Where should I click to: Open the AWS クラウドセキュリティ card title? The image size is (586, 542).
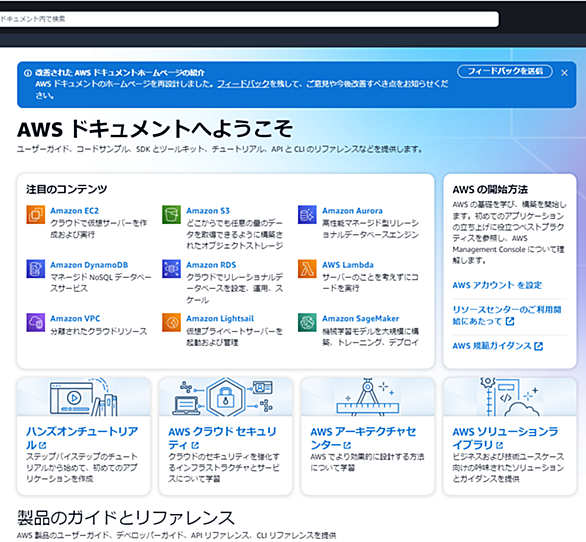pos(222,438)
